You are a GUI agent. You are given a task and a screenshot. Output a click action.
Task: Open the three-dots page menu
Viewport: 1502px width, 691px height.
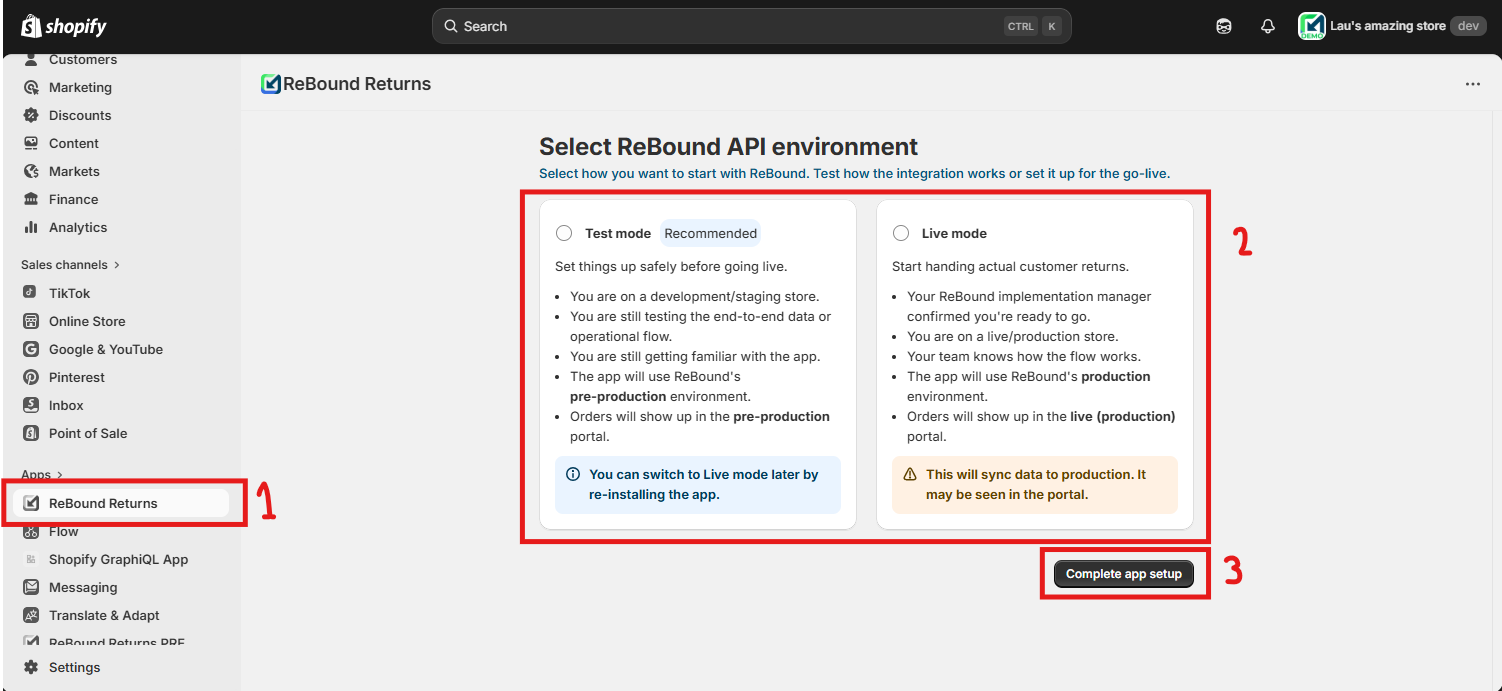1473,84
